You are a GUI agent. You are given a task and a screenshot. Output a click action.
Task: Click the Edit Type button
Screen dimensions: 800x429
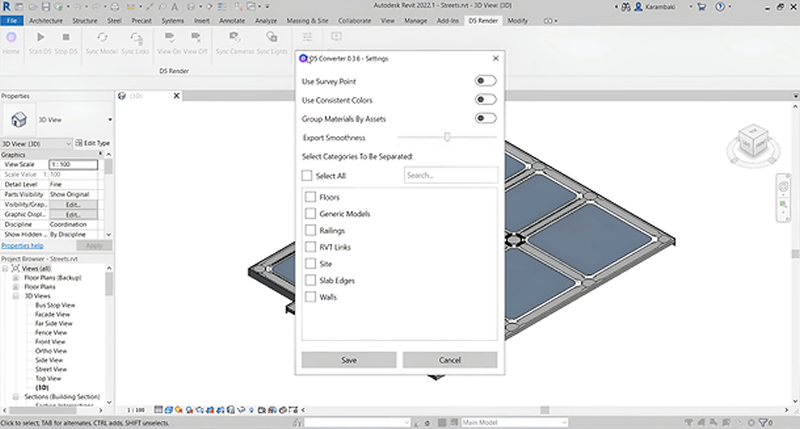tap(92, 143)
